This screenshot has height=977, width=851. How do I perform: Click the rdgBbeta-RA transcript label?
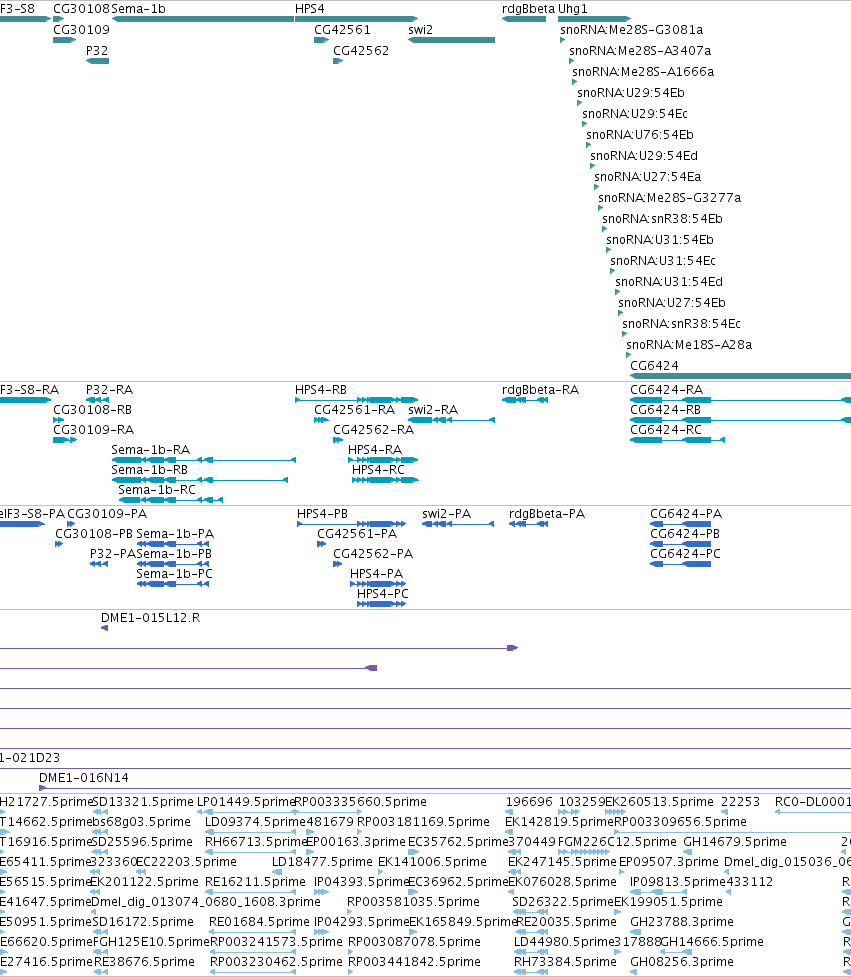[x=540, y=390]
